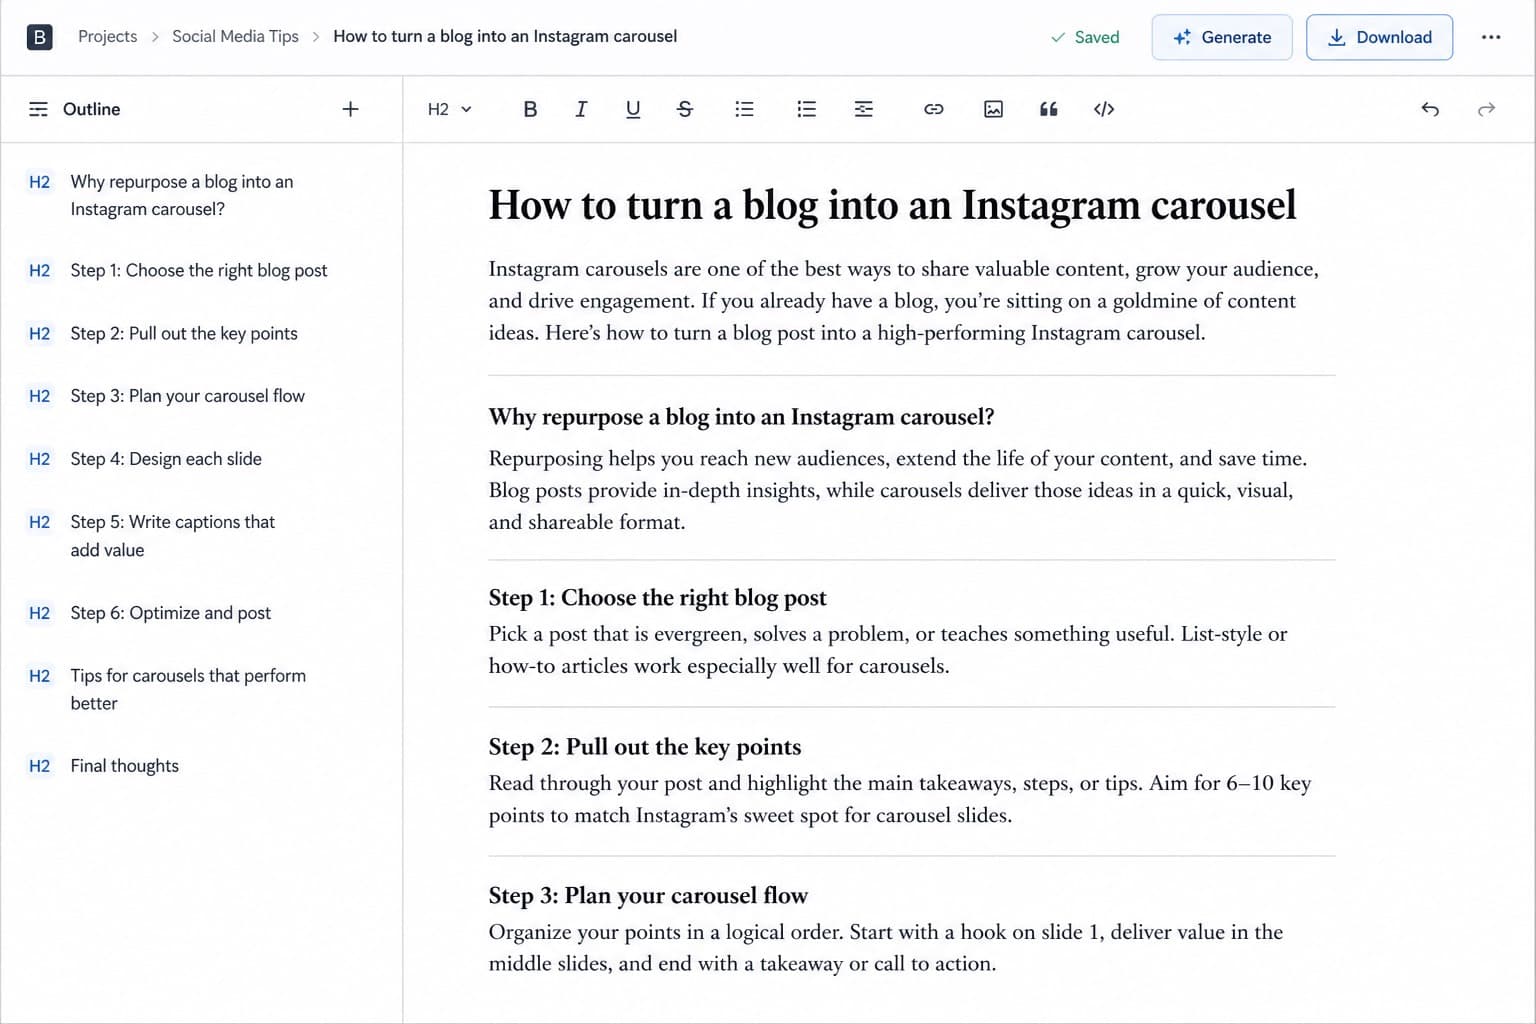The image size is (1536, 1024).
Task: Insert a code block
Action: 1104,109
